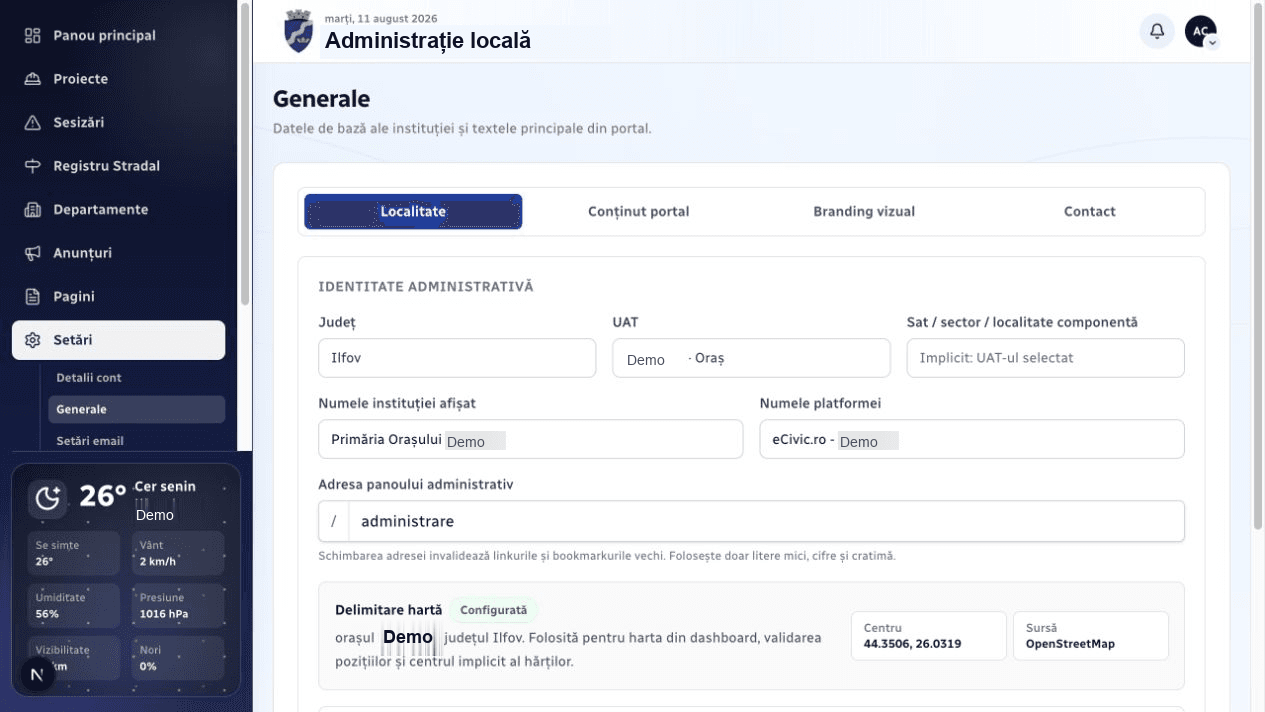The width and height of the screenshot is (1265, 712).
Task: Open Sesizări in the sidebar
Action: point(118,123)
